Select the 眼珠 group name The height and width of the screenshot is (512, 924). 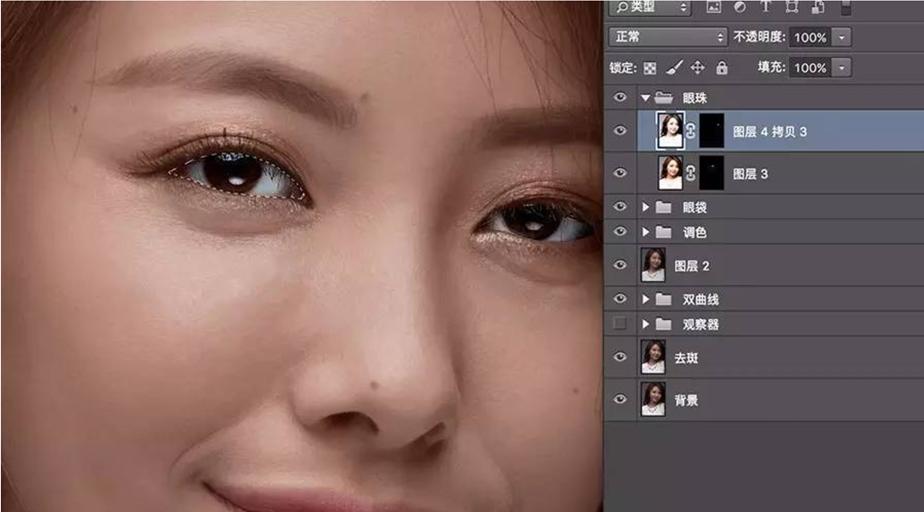695,98
